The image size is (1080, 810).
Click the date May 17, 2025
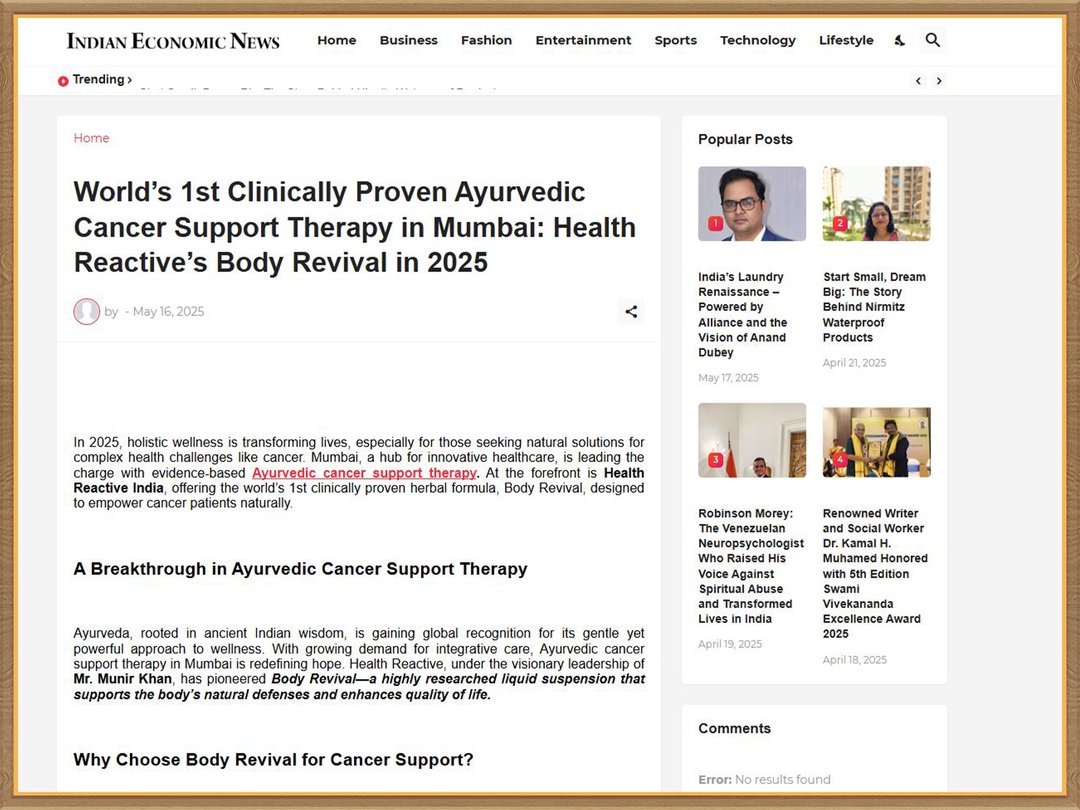click(728, 377)
